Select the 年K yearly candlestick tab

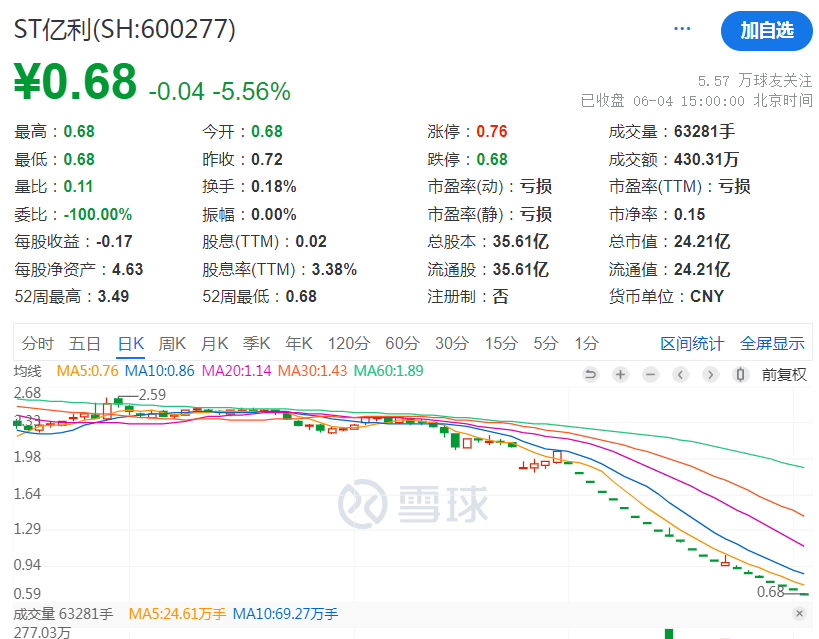pyautogui.click(x=299, y=344)
